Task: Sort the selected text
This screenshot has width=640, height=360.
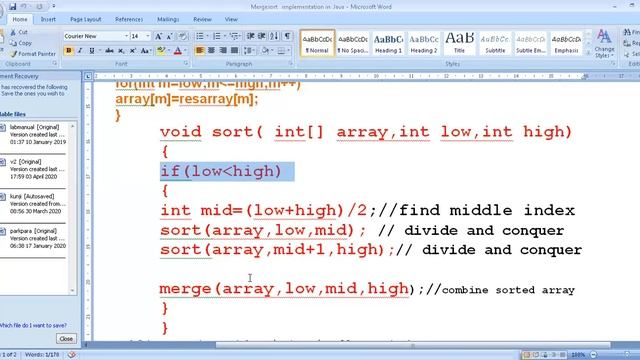Action: (274, 36)
